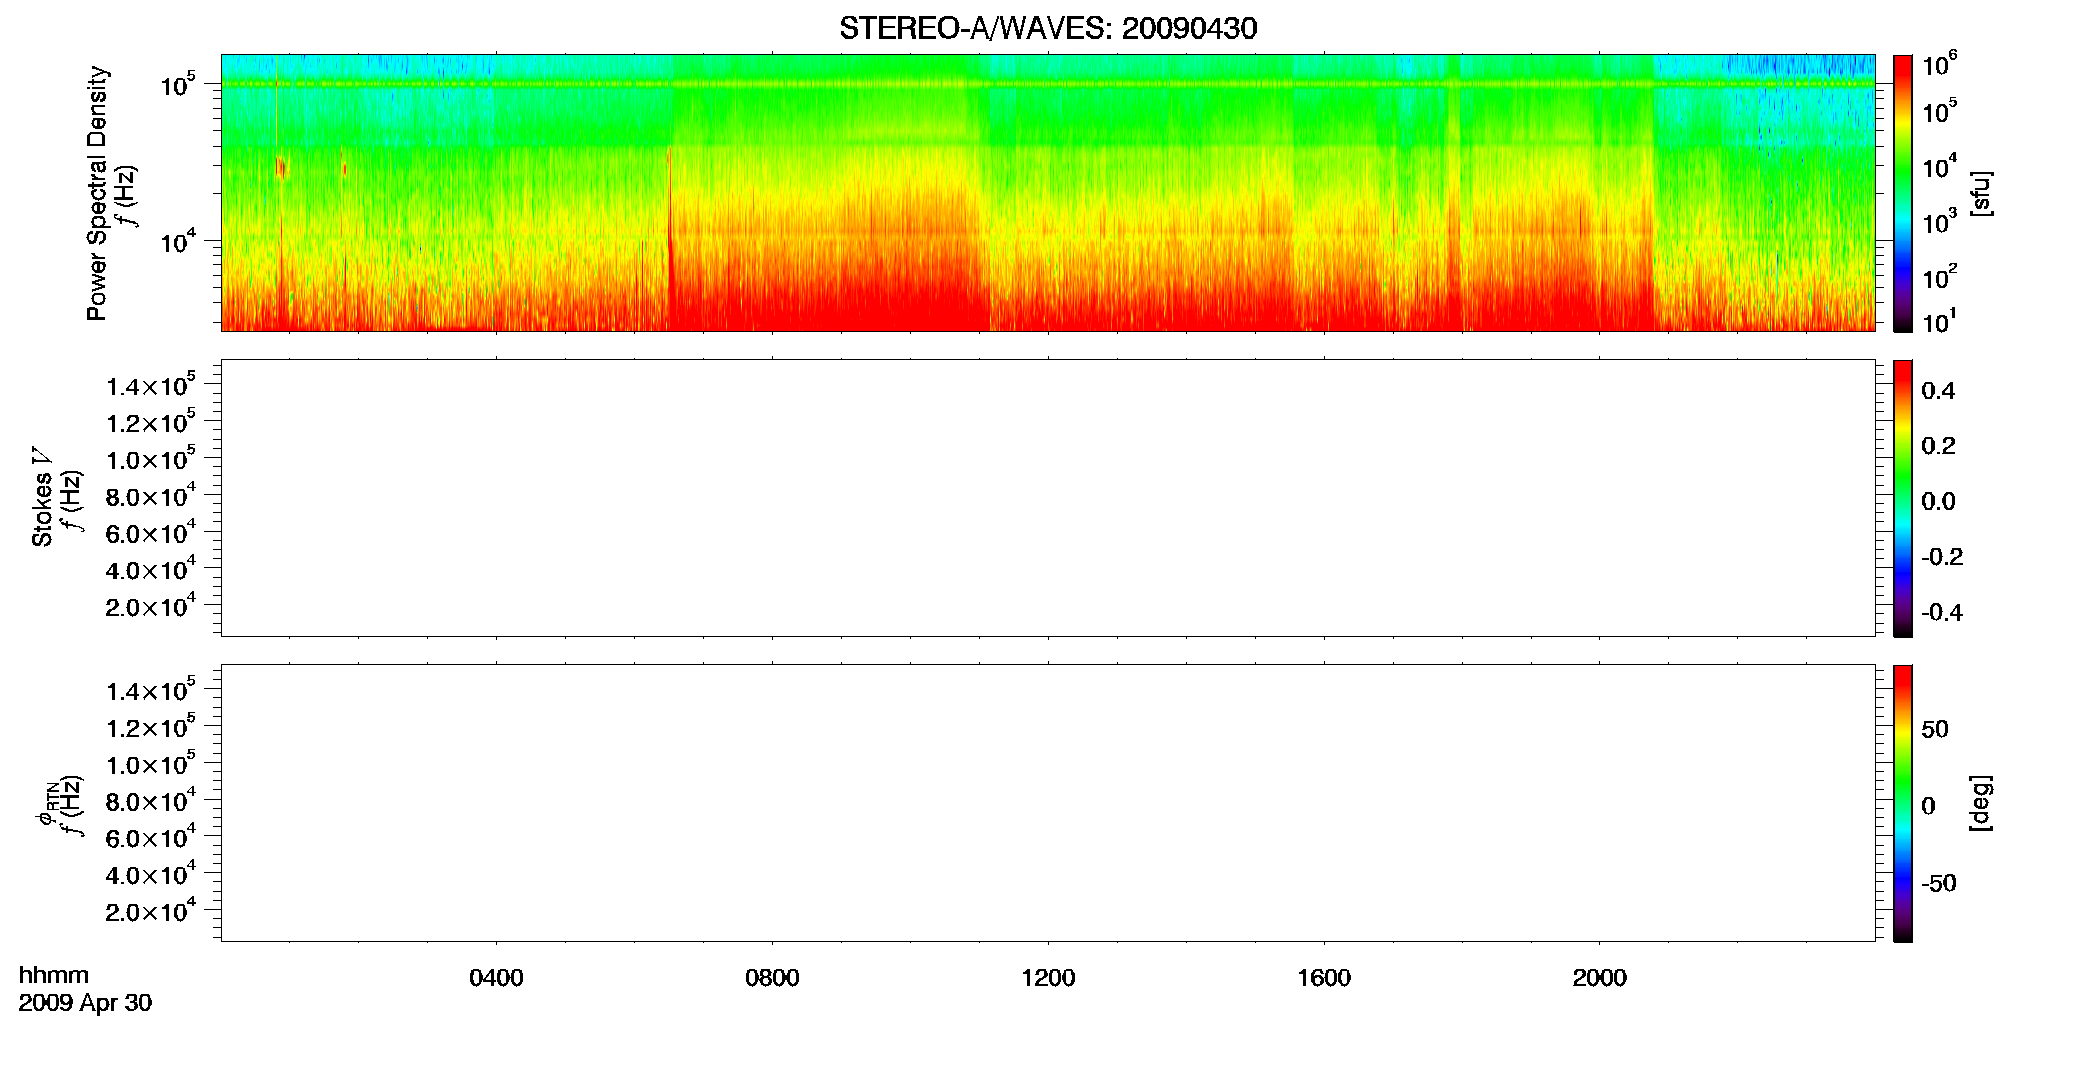Click the power spectral density spectrogram

click(1048, 193)
